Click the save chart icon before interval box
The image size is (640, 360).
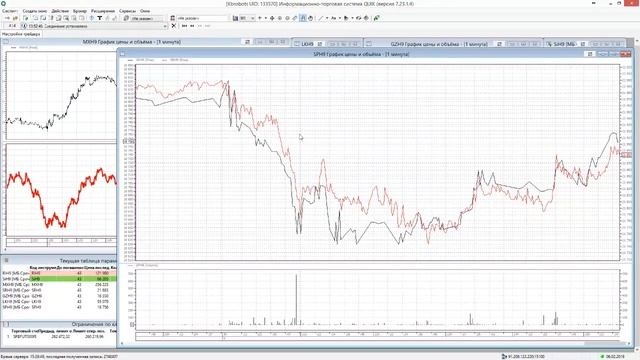(235, 18)
